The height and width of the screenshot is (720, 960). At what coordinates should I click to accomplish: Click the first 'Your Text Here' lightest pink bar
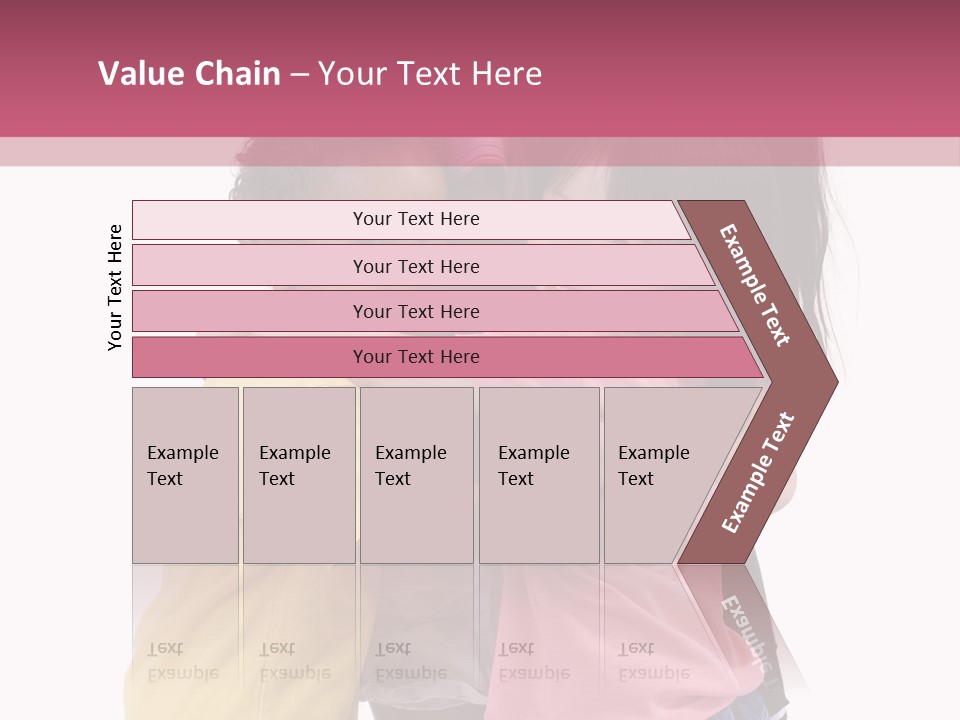411,220
